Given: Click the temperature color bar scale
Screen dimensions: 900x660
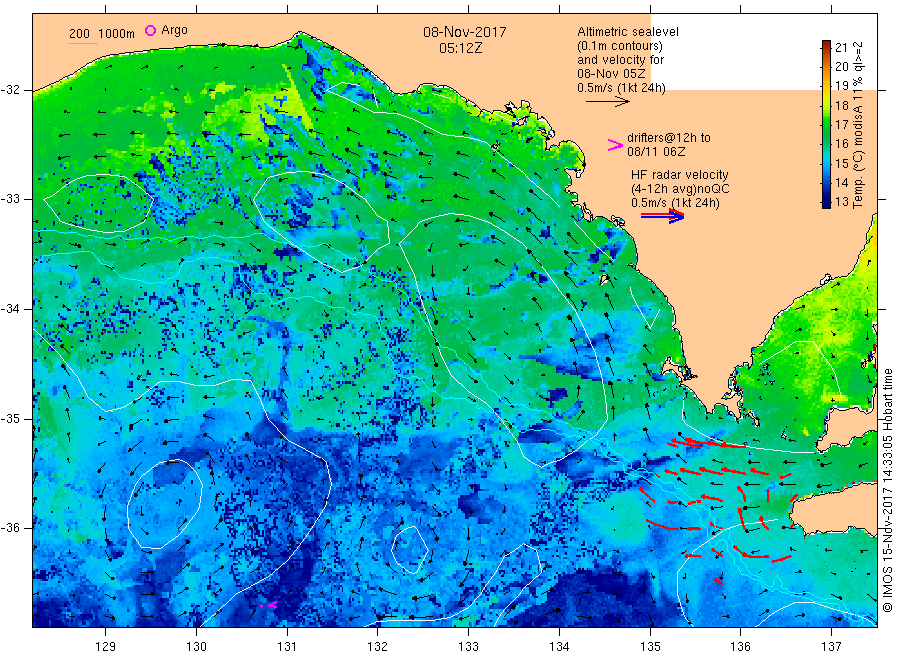Looking at the screenshot, I should [x=827, y=124].
